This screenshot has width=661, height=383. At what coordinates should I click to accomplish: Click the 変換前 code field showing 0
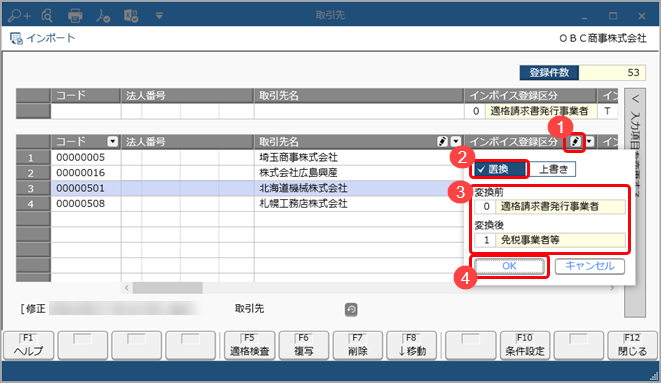tap(486, 206)
